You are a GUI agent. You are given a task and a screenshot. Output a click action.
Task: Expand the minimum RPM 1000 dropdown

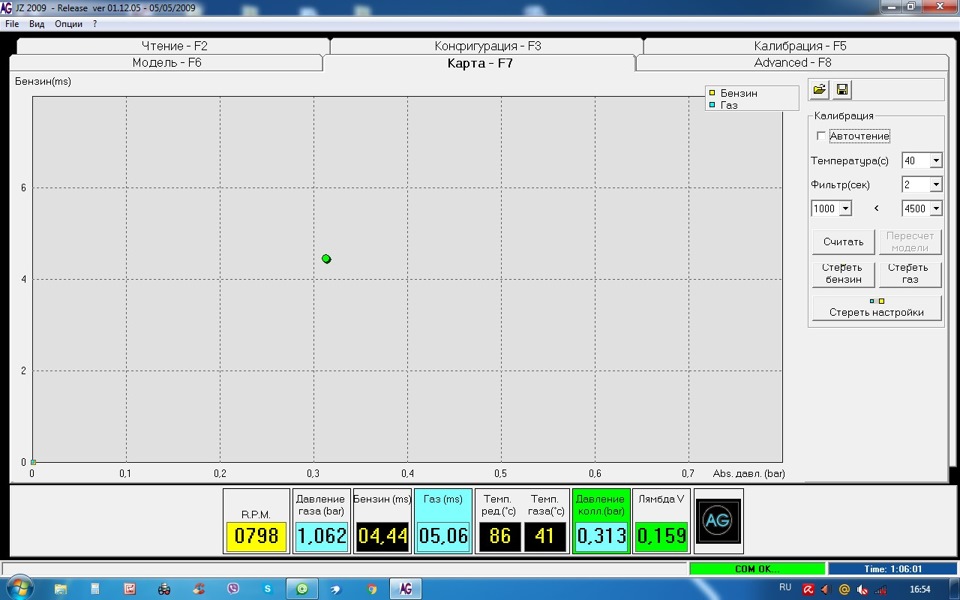(x=846, y=208)
